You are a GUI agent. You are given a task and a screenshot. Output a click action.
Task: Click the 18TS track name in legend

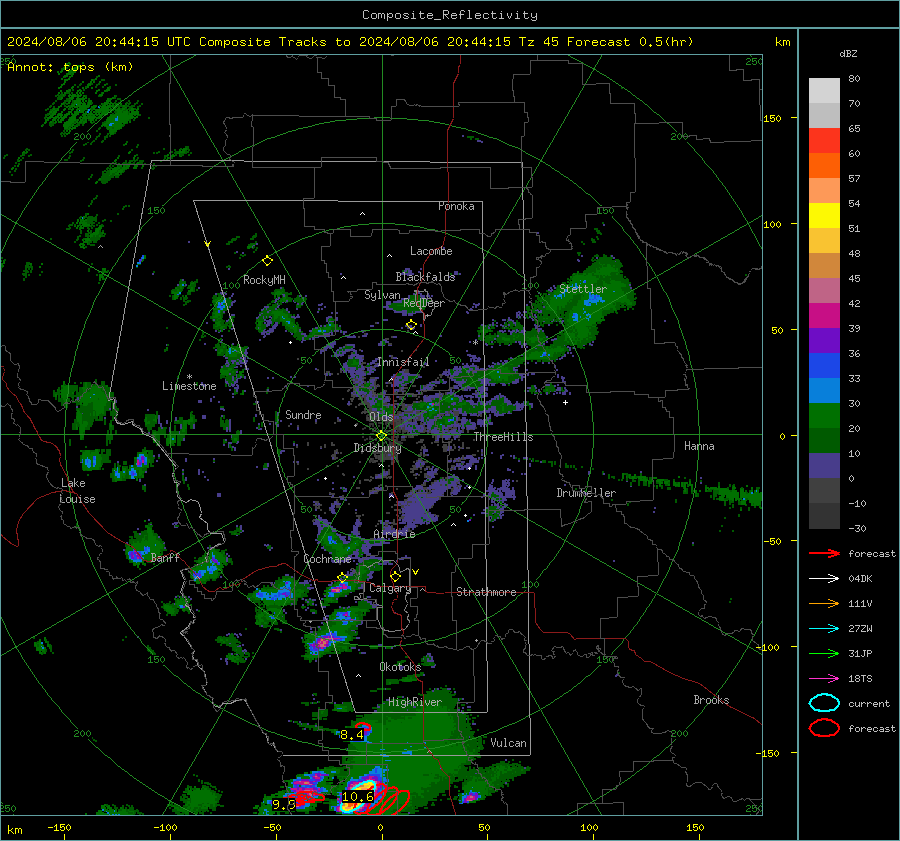[860, 679]
